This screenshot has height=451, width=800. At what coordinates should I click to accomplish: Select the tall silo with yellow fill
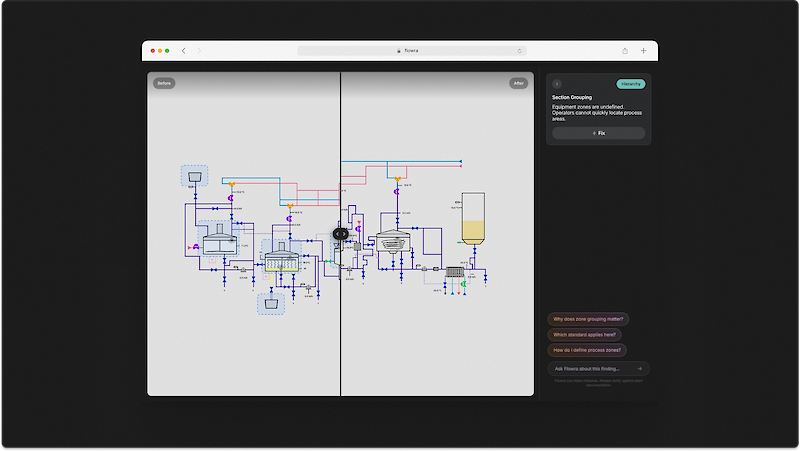click(x=473, y=218)
